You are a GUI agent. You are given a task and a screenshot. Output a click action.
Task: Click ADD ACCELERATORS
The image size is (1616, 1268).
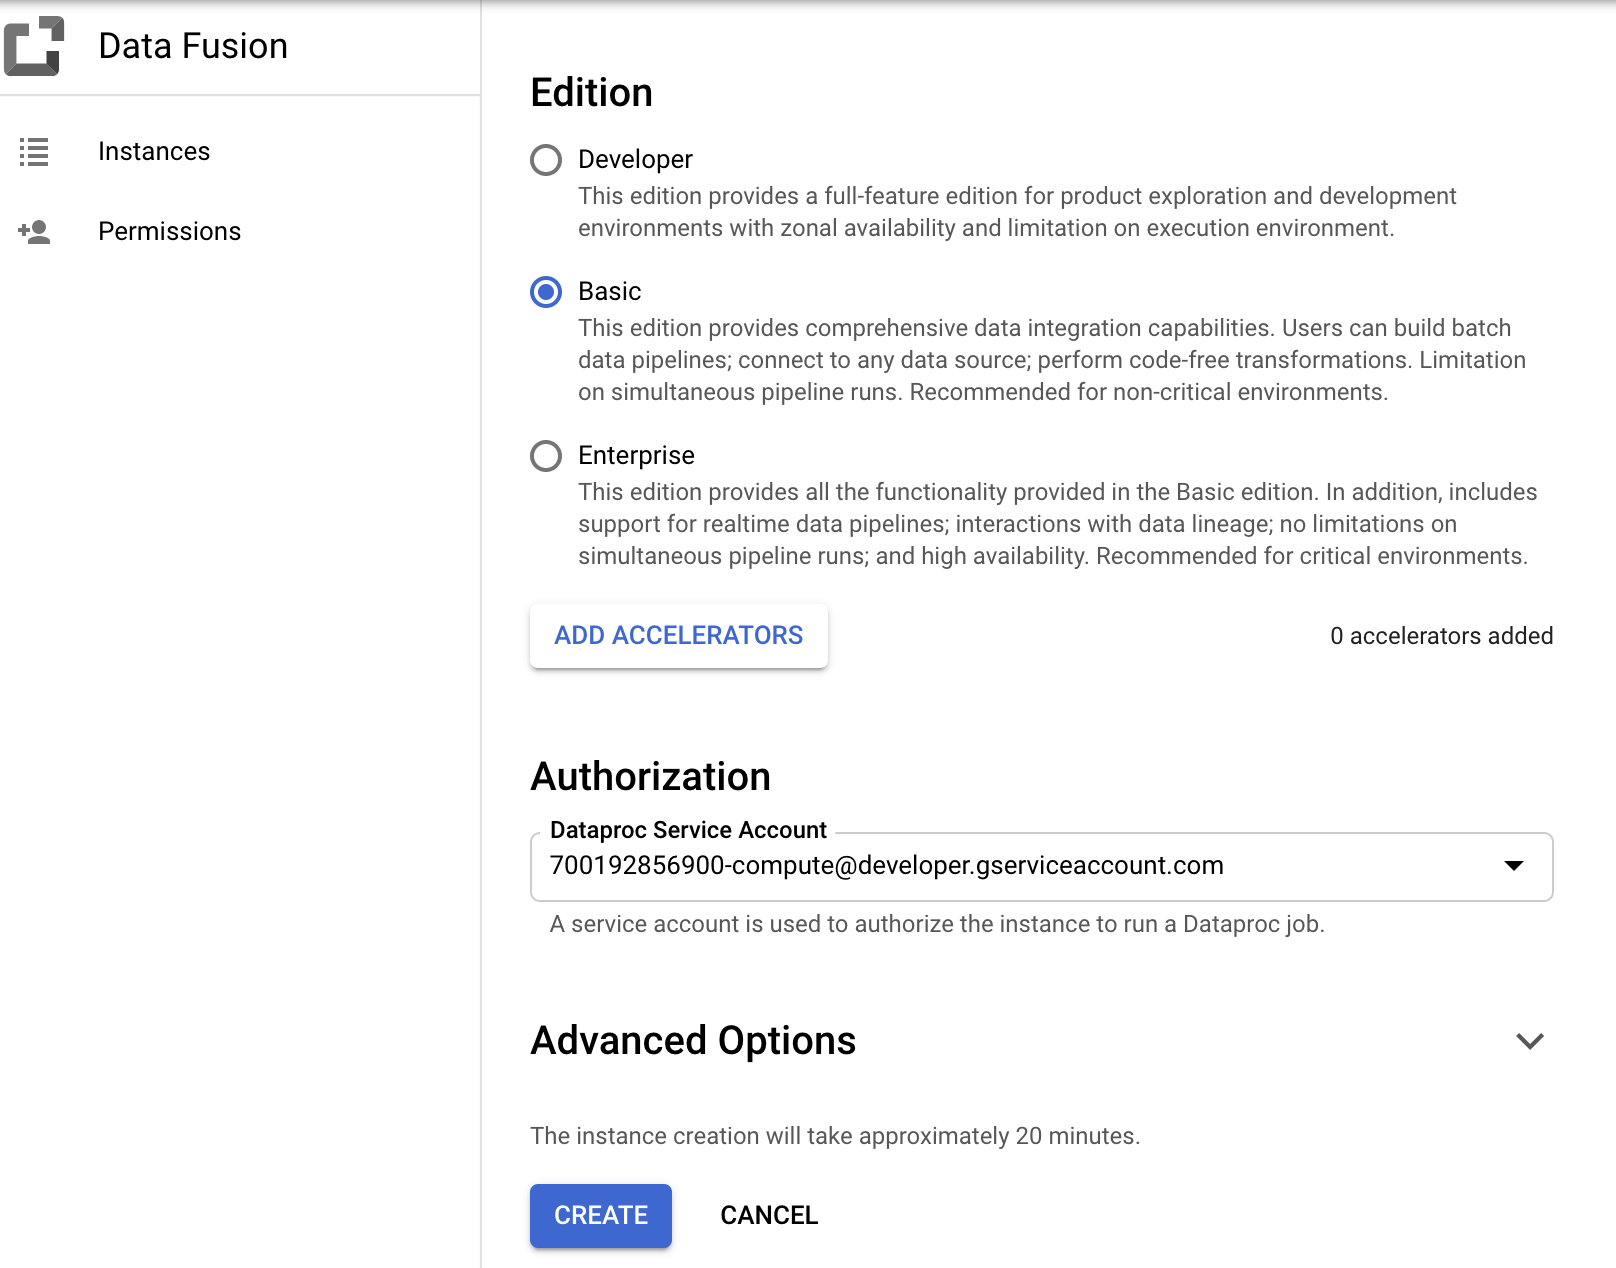(678, 635)
